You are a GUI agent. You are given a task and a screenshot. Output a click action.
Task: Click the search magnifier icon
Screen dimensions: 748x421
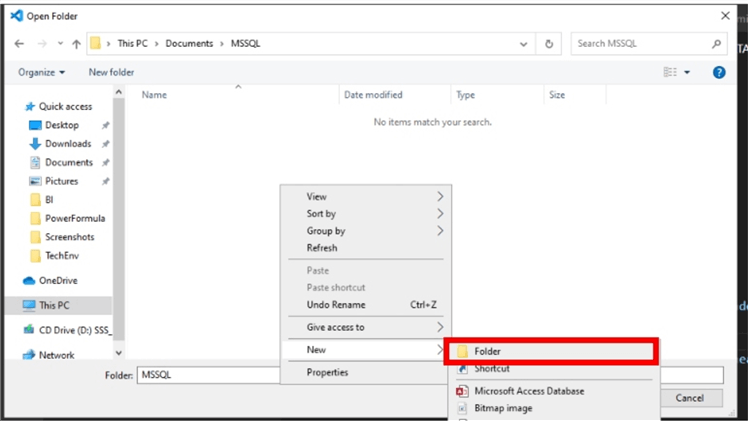click(716, 44)
